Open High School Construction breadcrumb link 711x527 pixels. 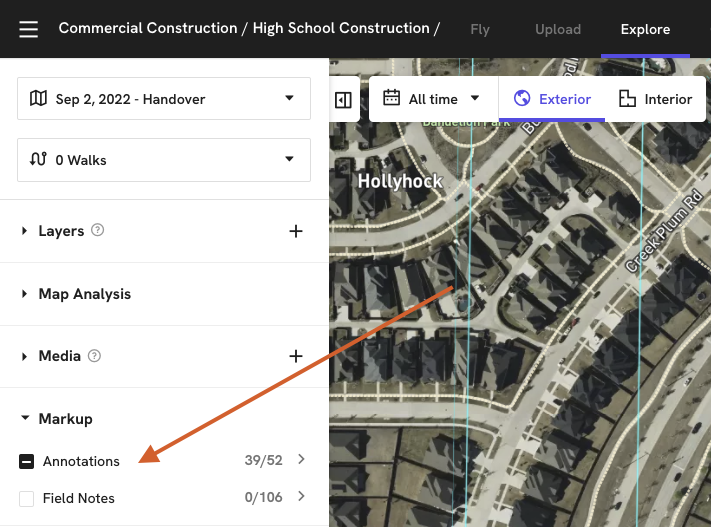pos(341,28)
